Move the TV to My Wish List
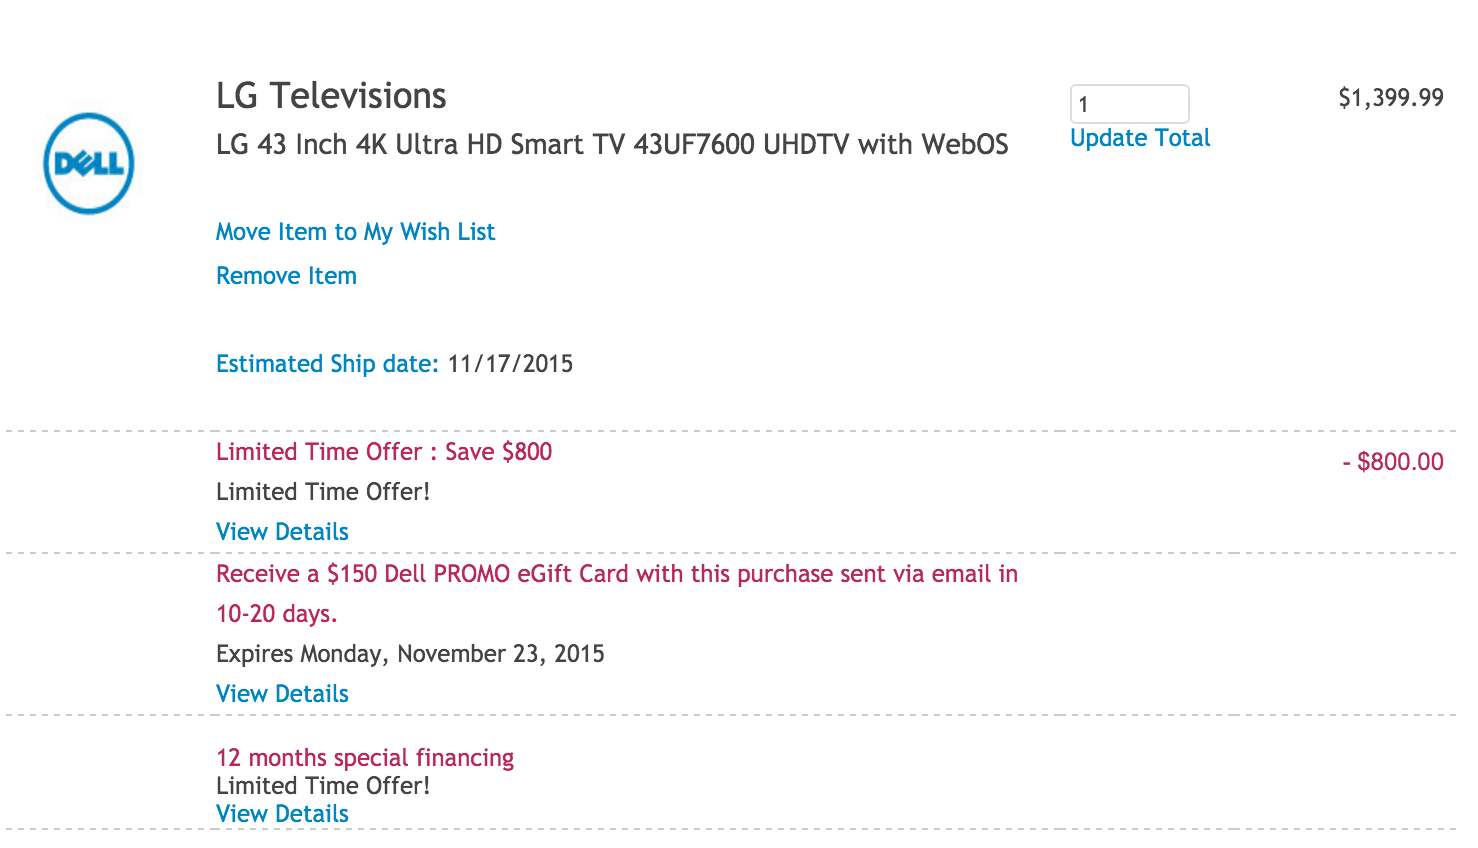Viewport: 1478px width, 848px height. [355, 231]
